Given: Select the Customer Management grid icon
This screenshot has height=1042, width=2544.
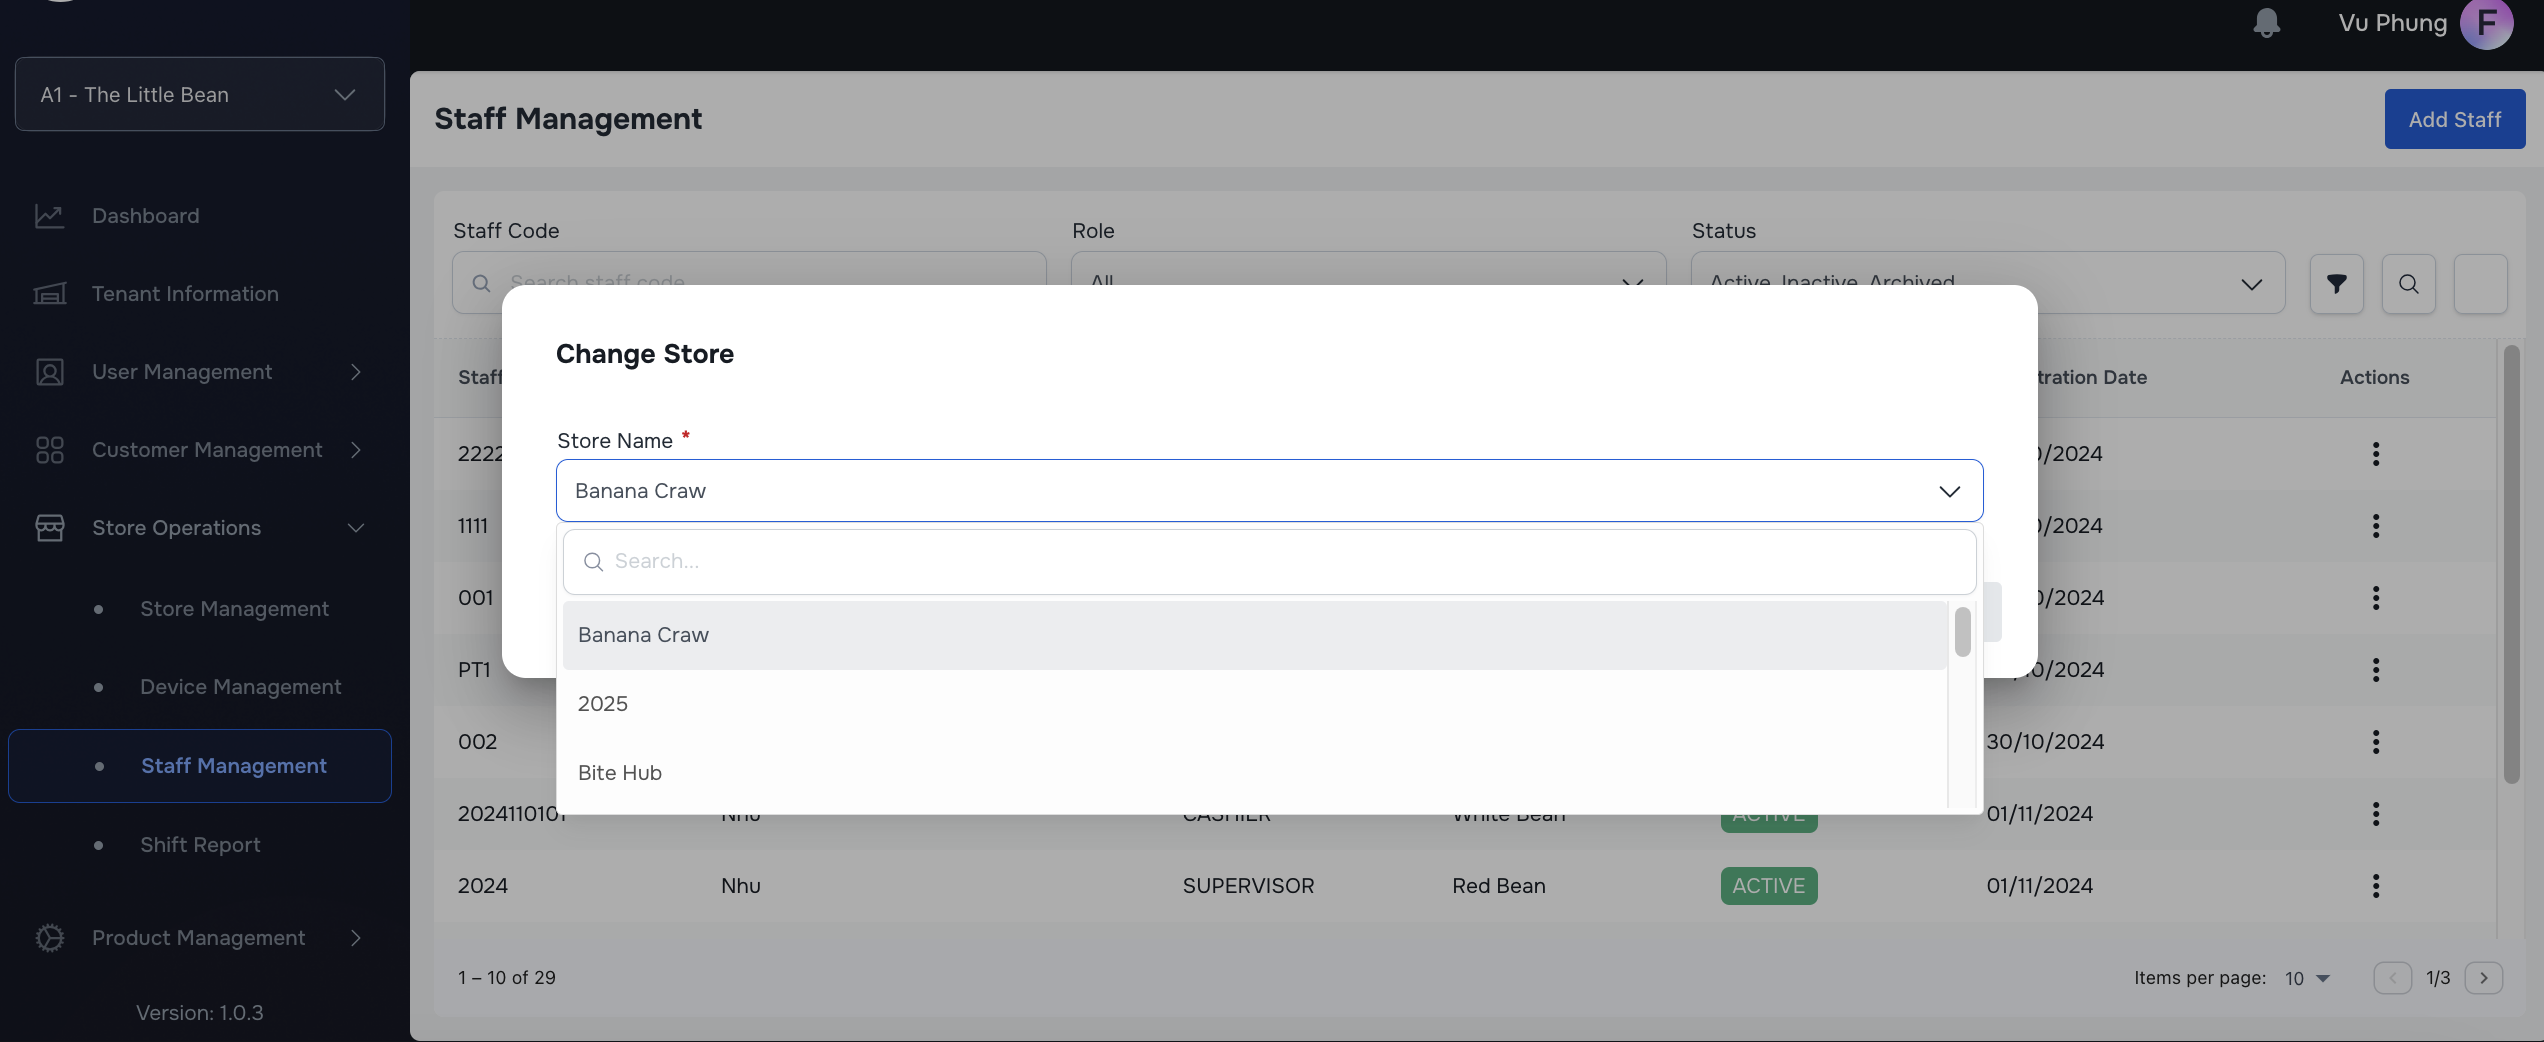Looking at the screenshot, I should [50, 450].
